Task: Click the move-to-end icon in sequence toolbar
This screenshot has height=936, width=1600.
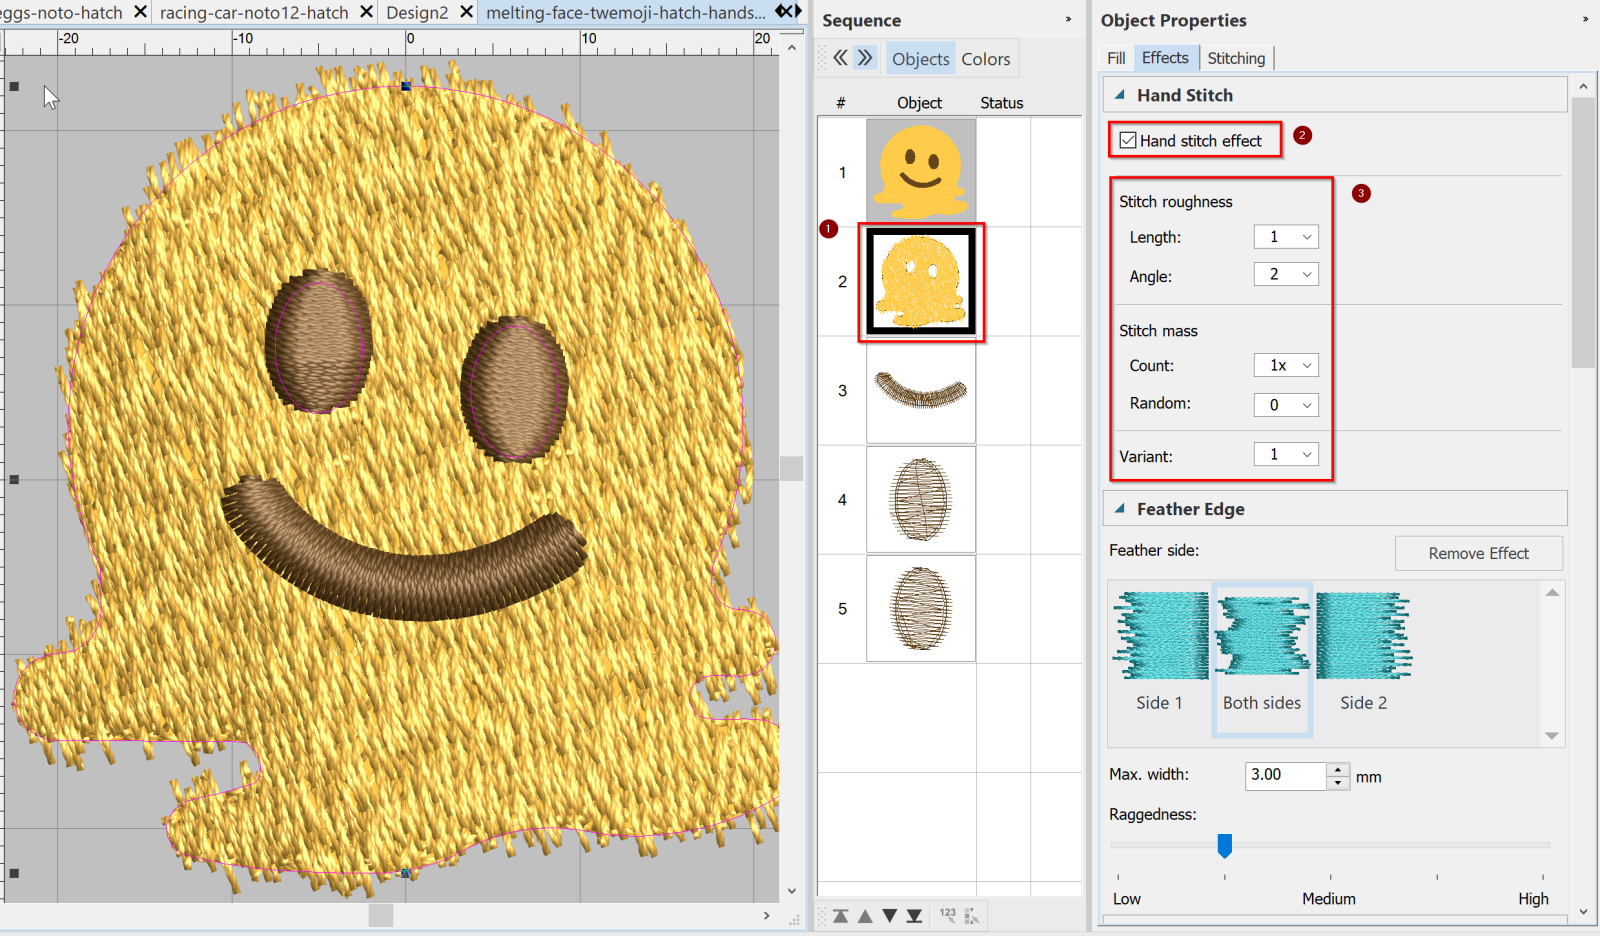Action: point(914,914)
